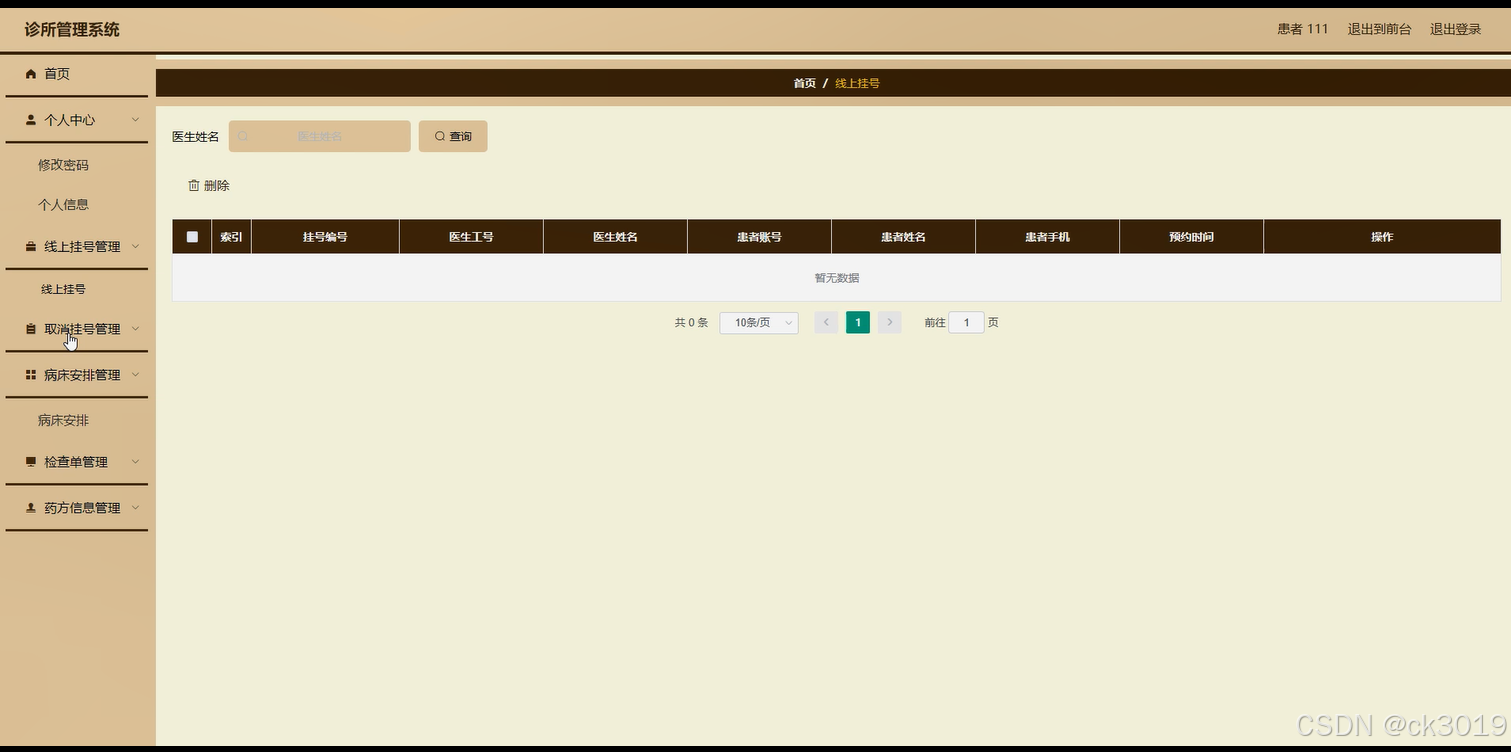The height and width of the screenshot is (752, 1511).
Task: Click the 索引 column header
Action: click(x=231, y=237)
